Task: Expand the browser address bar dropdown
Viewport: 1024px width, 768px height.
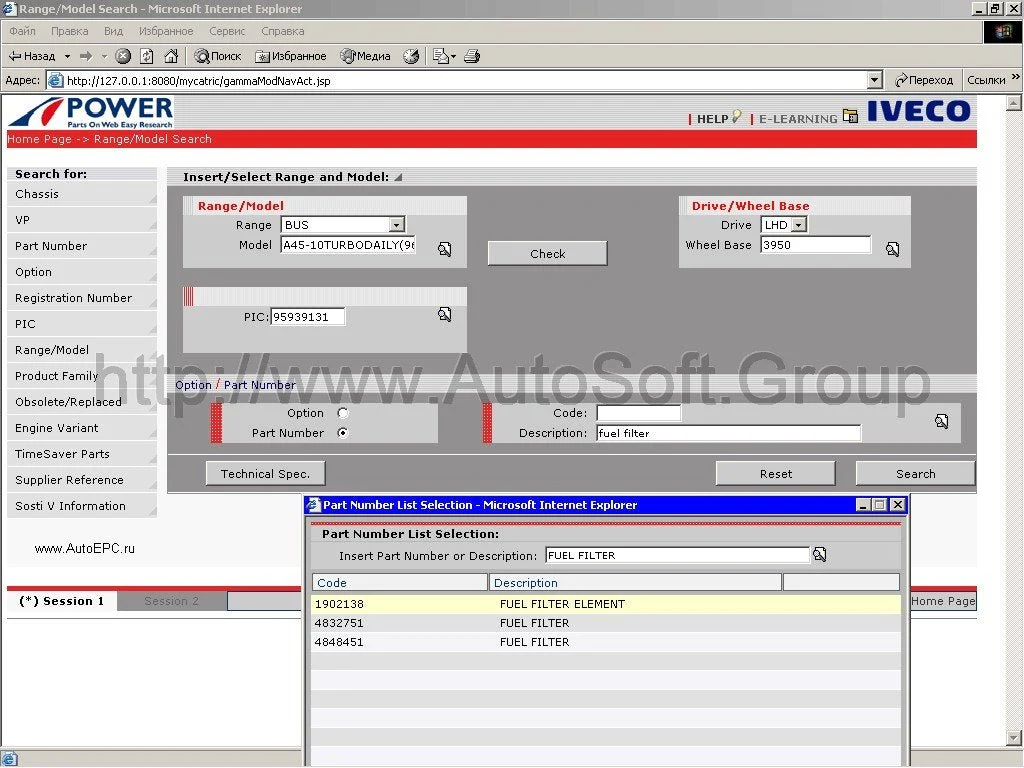Action: [x=874, y=80]
